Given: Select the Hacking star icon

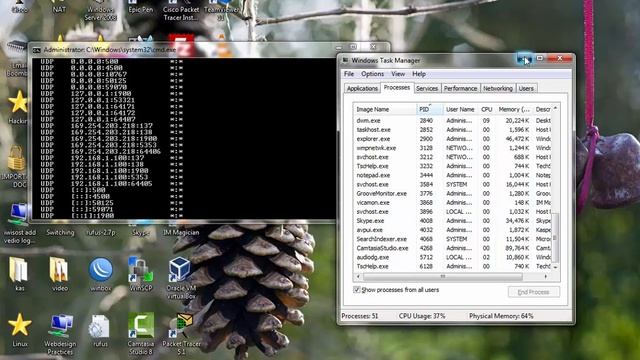Looking at the screenshot, I should tap(19, 102).
